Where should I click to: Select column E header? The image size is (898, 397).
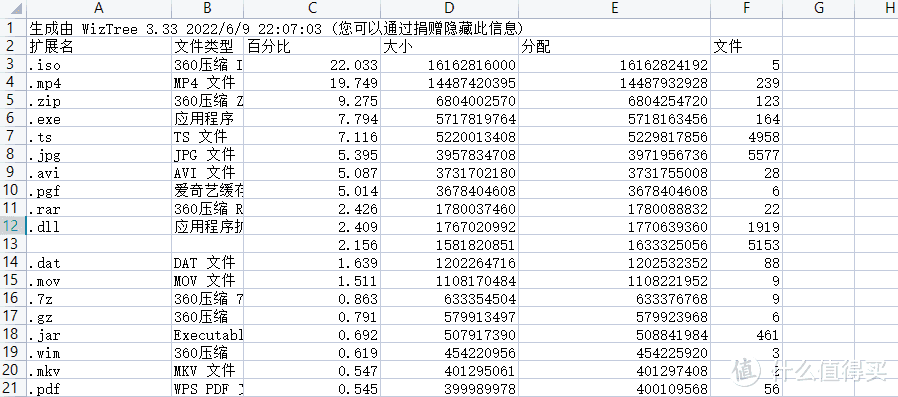(614, 9)
